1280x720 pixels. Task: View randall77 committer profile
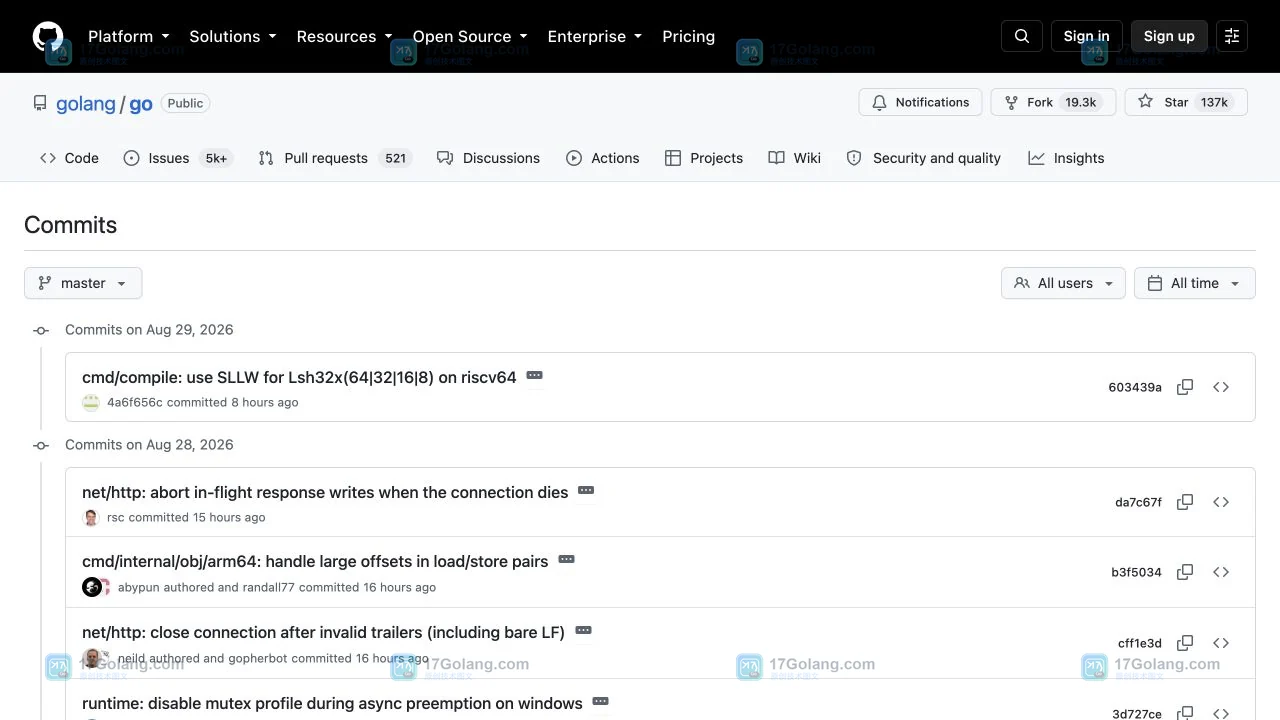pyautogui.click(x=269, y=587)
